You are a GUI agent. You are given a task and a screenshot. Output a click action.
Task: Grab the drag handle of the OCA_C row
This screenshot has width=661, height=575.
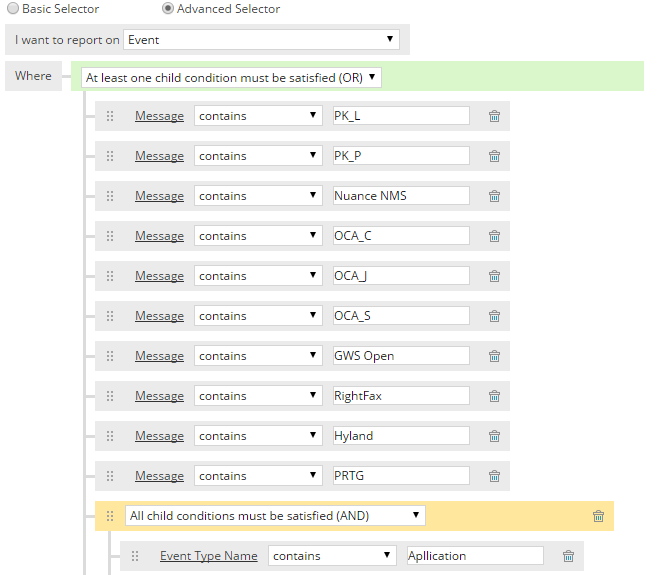(x=110, y=236)
